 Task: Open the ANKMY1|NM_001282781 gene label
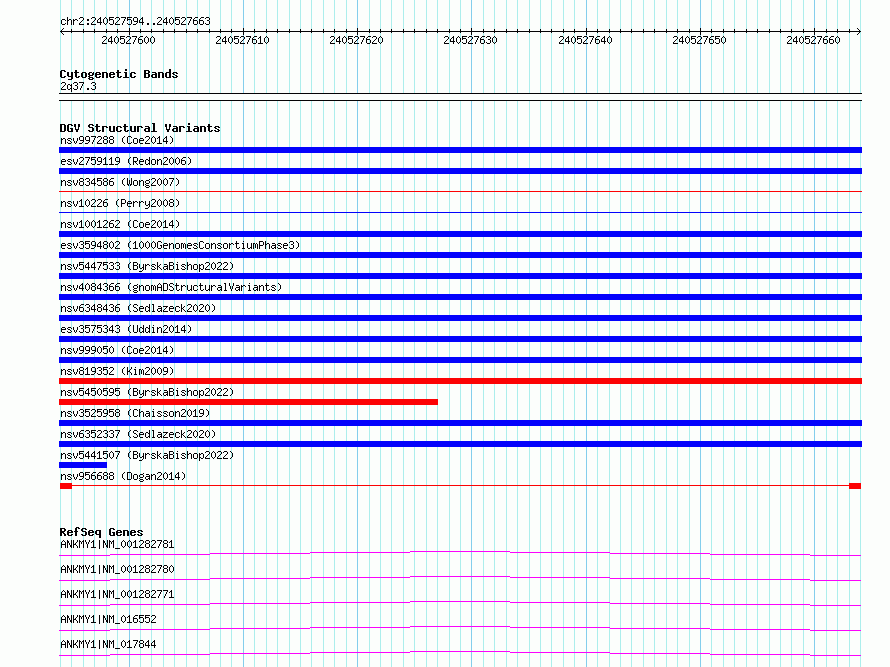click(x=117, y=545)
